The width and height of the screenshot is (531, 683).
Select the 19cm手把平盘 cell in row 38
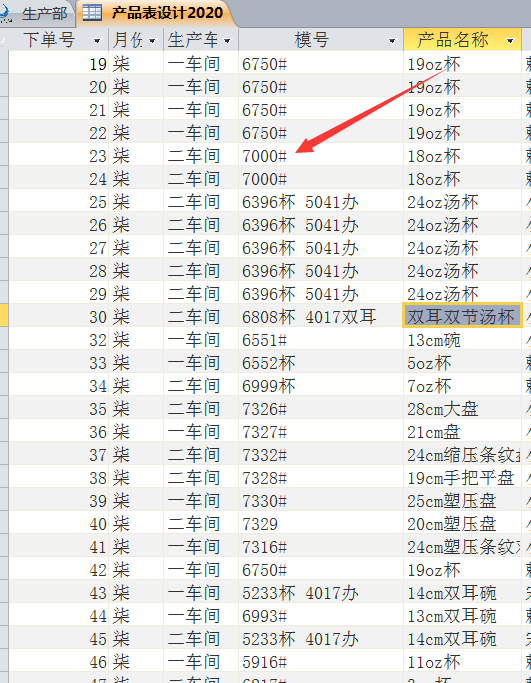[x=462, y=477]
